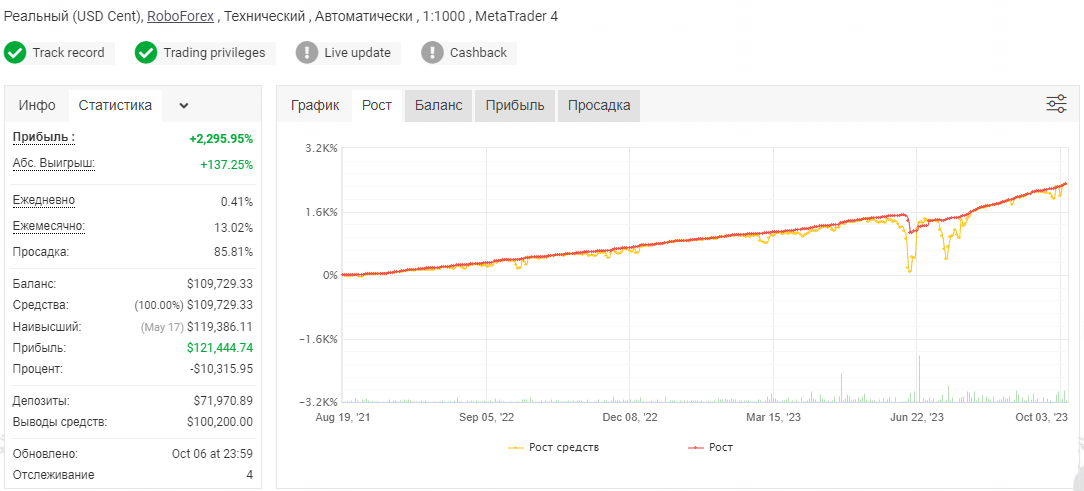Click the Live update badge label
1084x491 pixels.
(x=357, y=53)
